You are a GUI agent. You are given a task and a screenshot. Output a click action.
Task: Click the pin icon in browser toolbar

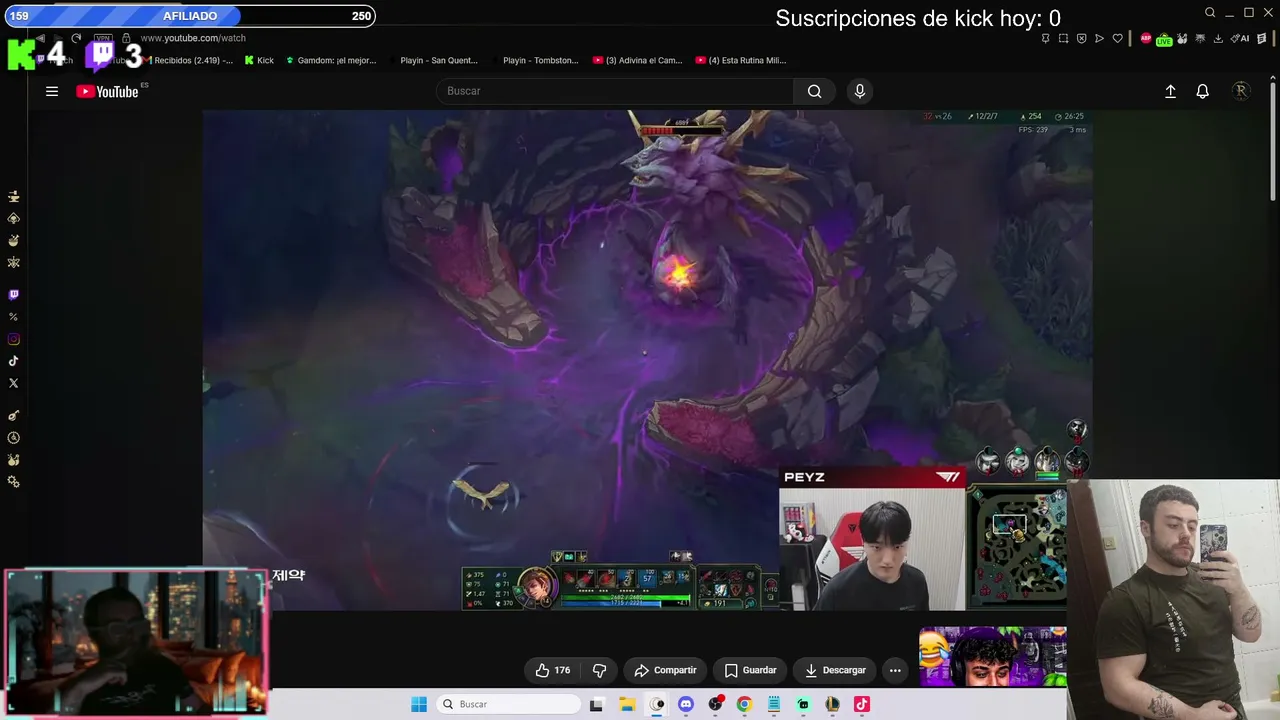1046,38
